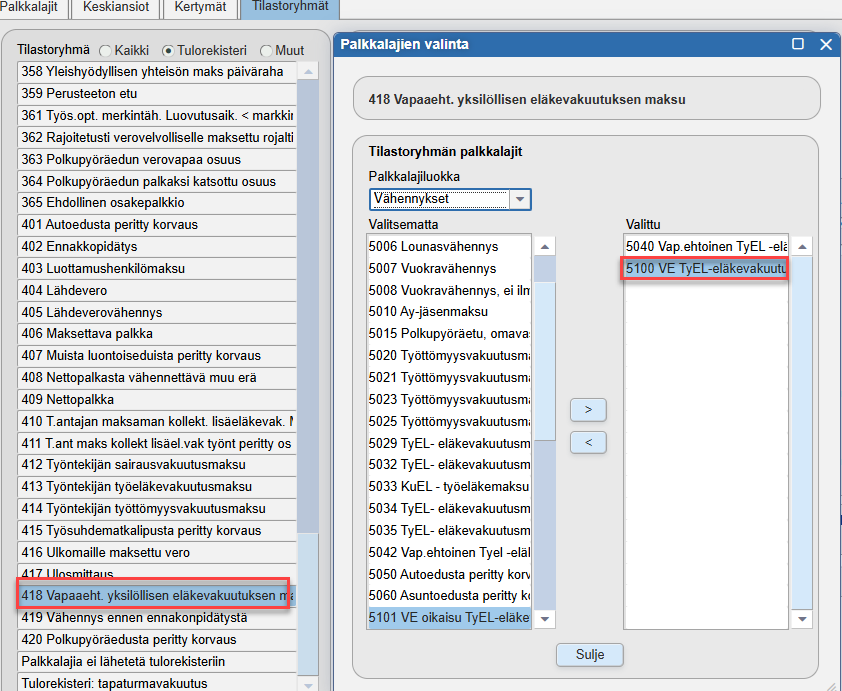Select 406 Maksettava palkka row

[157, 333]
